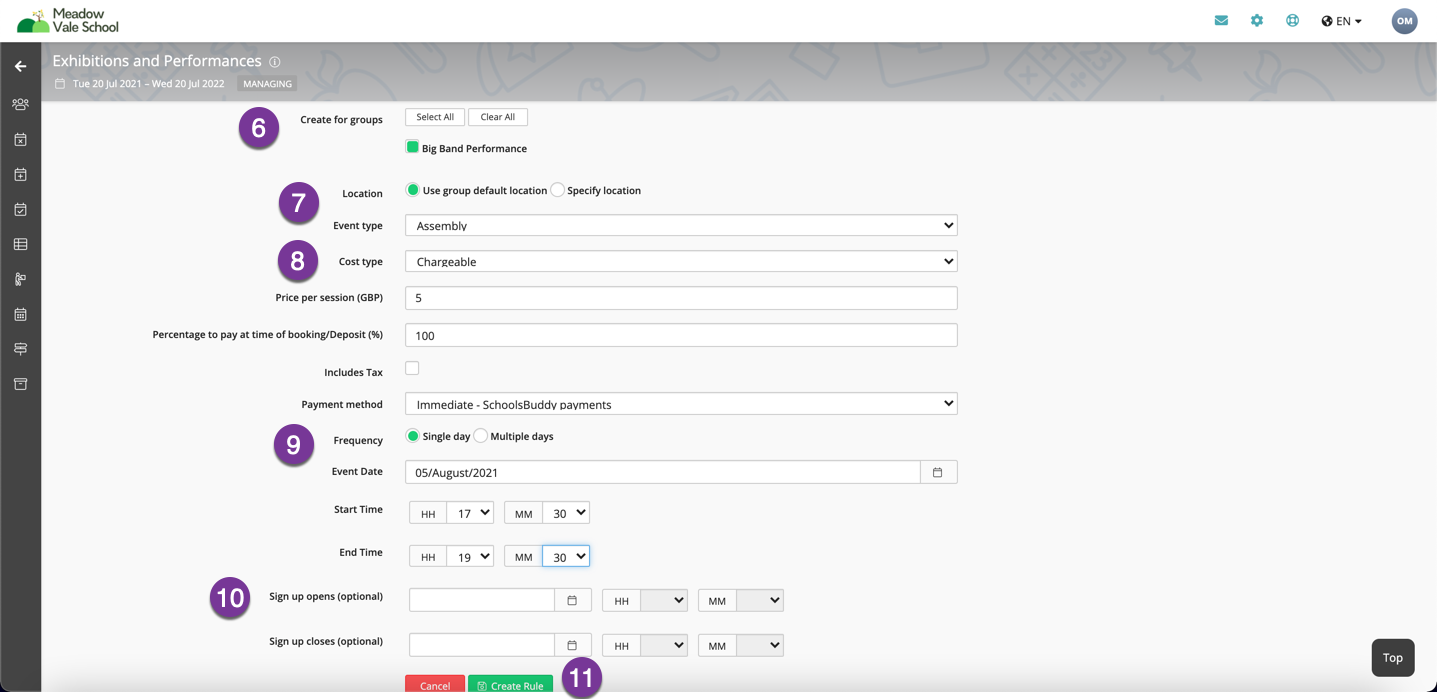Image resolution: width=1437 pixels, height=699 pixels.
Task: Open the Sign up closes calendar picker
Action: 572,645
